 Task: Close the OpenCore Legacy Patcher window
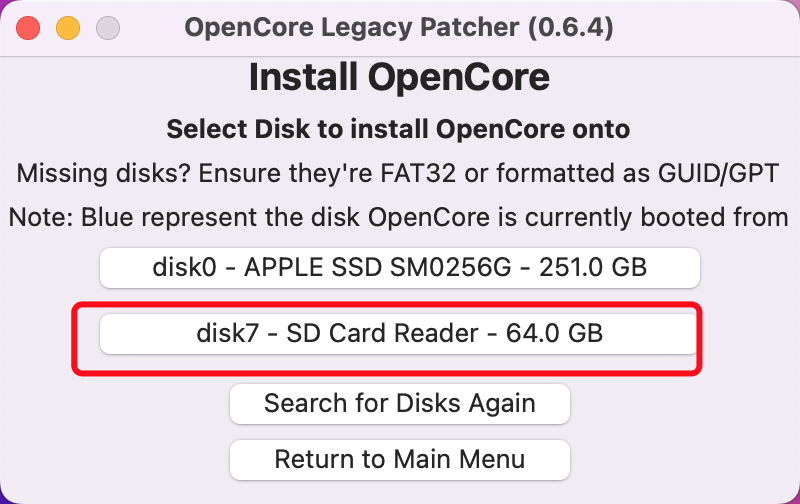(x=28, y=28)
